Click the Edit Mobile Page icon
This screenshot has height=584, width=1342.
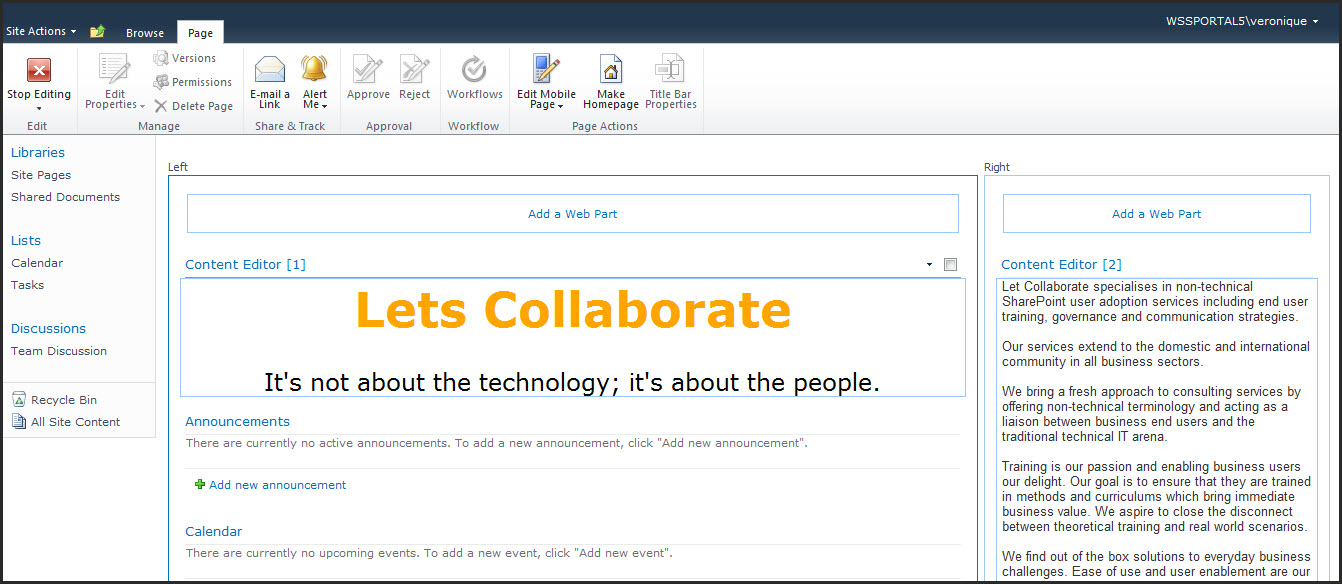(x=546, y=70)
